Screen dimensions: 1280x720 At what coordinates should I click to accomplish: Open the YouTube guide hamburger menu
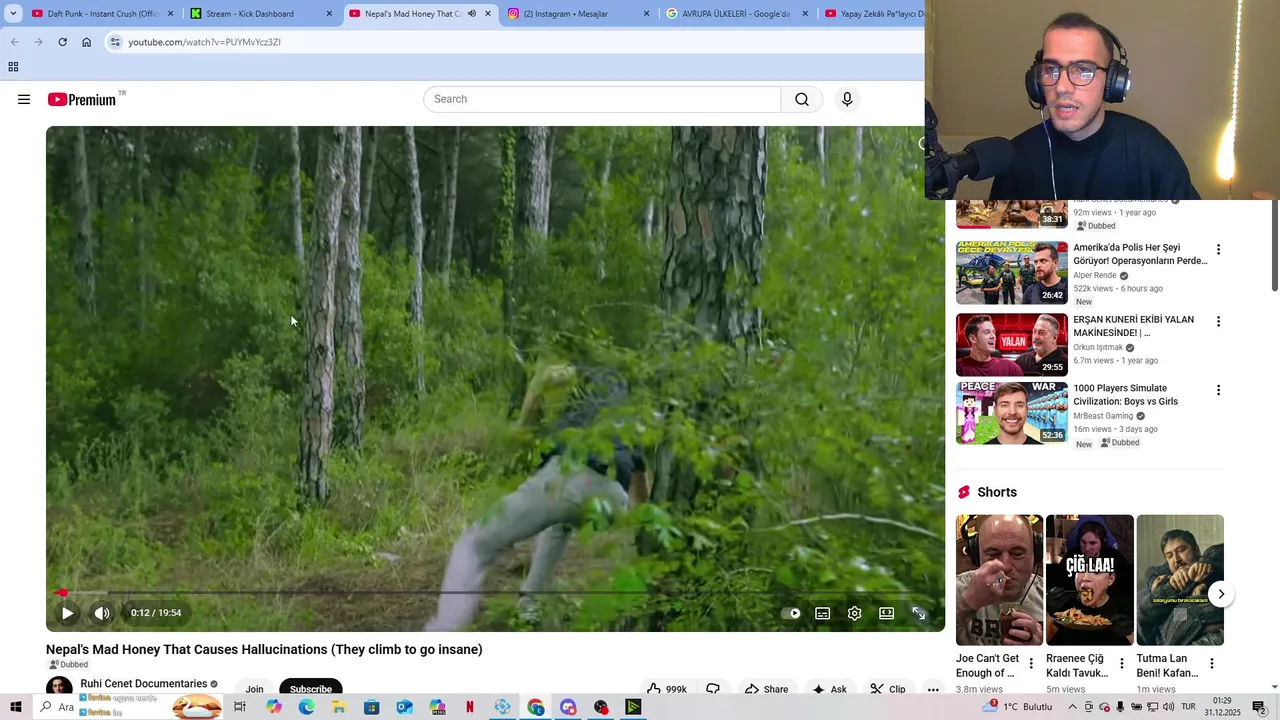coord(24,99)
